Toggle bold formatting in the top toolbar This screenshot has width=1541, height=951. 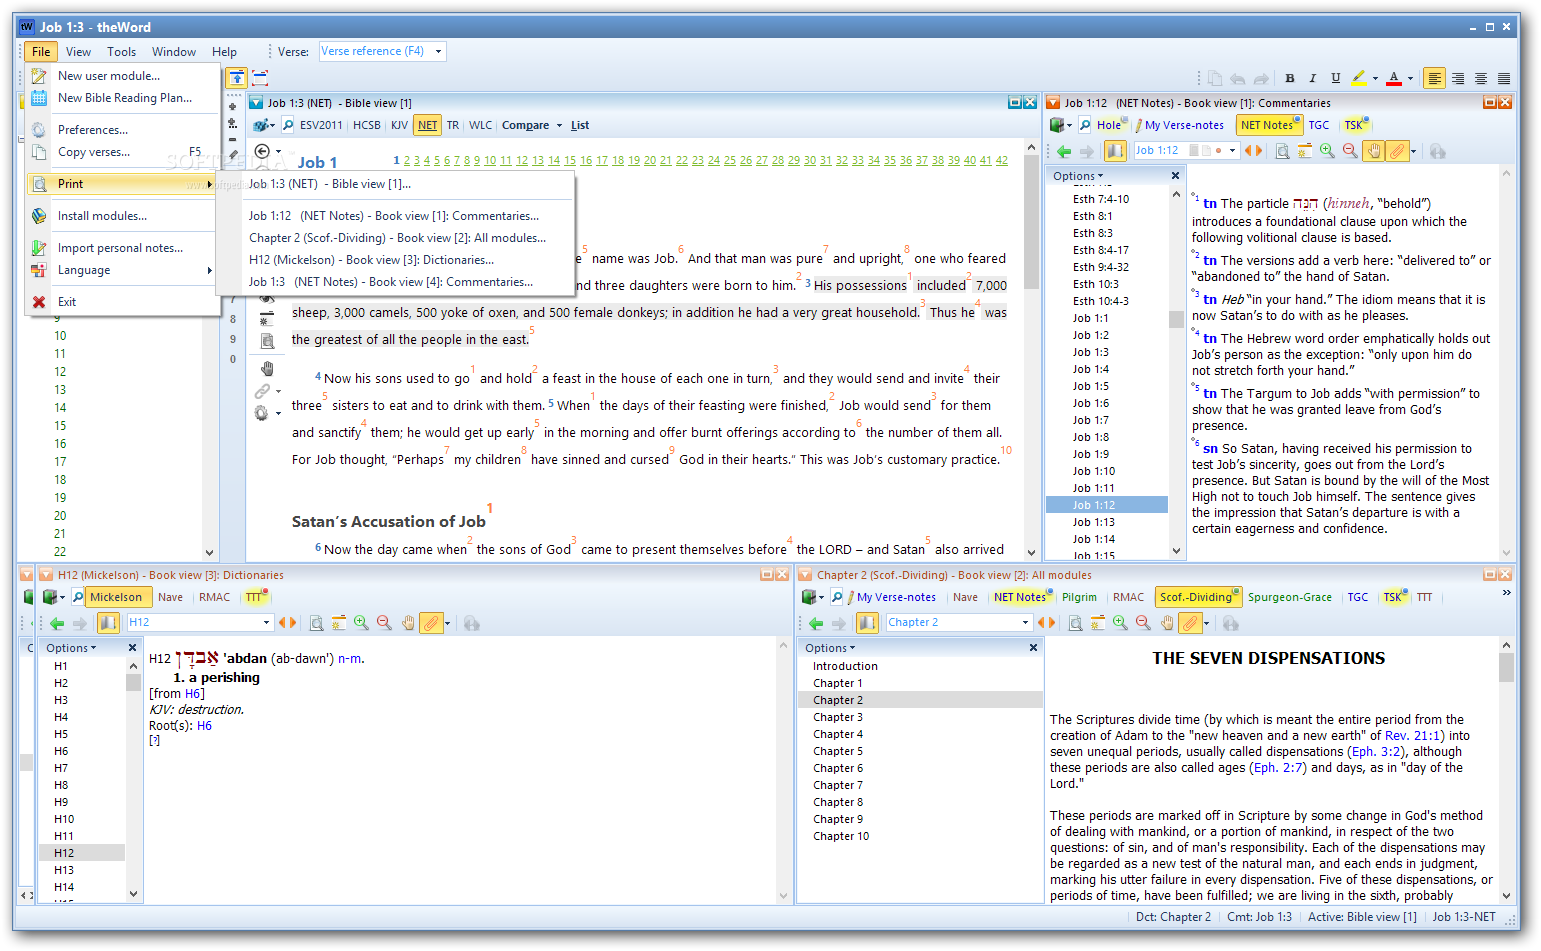pyautogui.click(x=1289, y=78)
